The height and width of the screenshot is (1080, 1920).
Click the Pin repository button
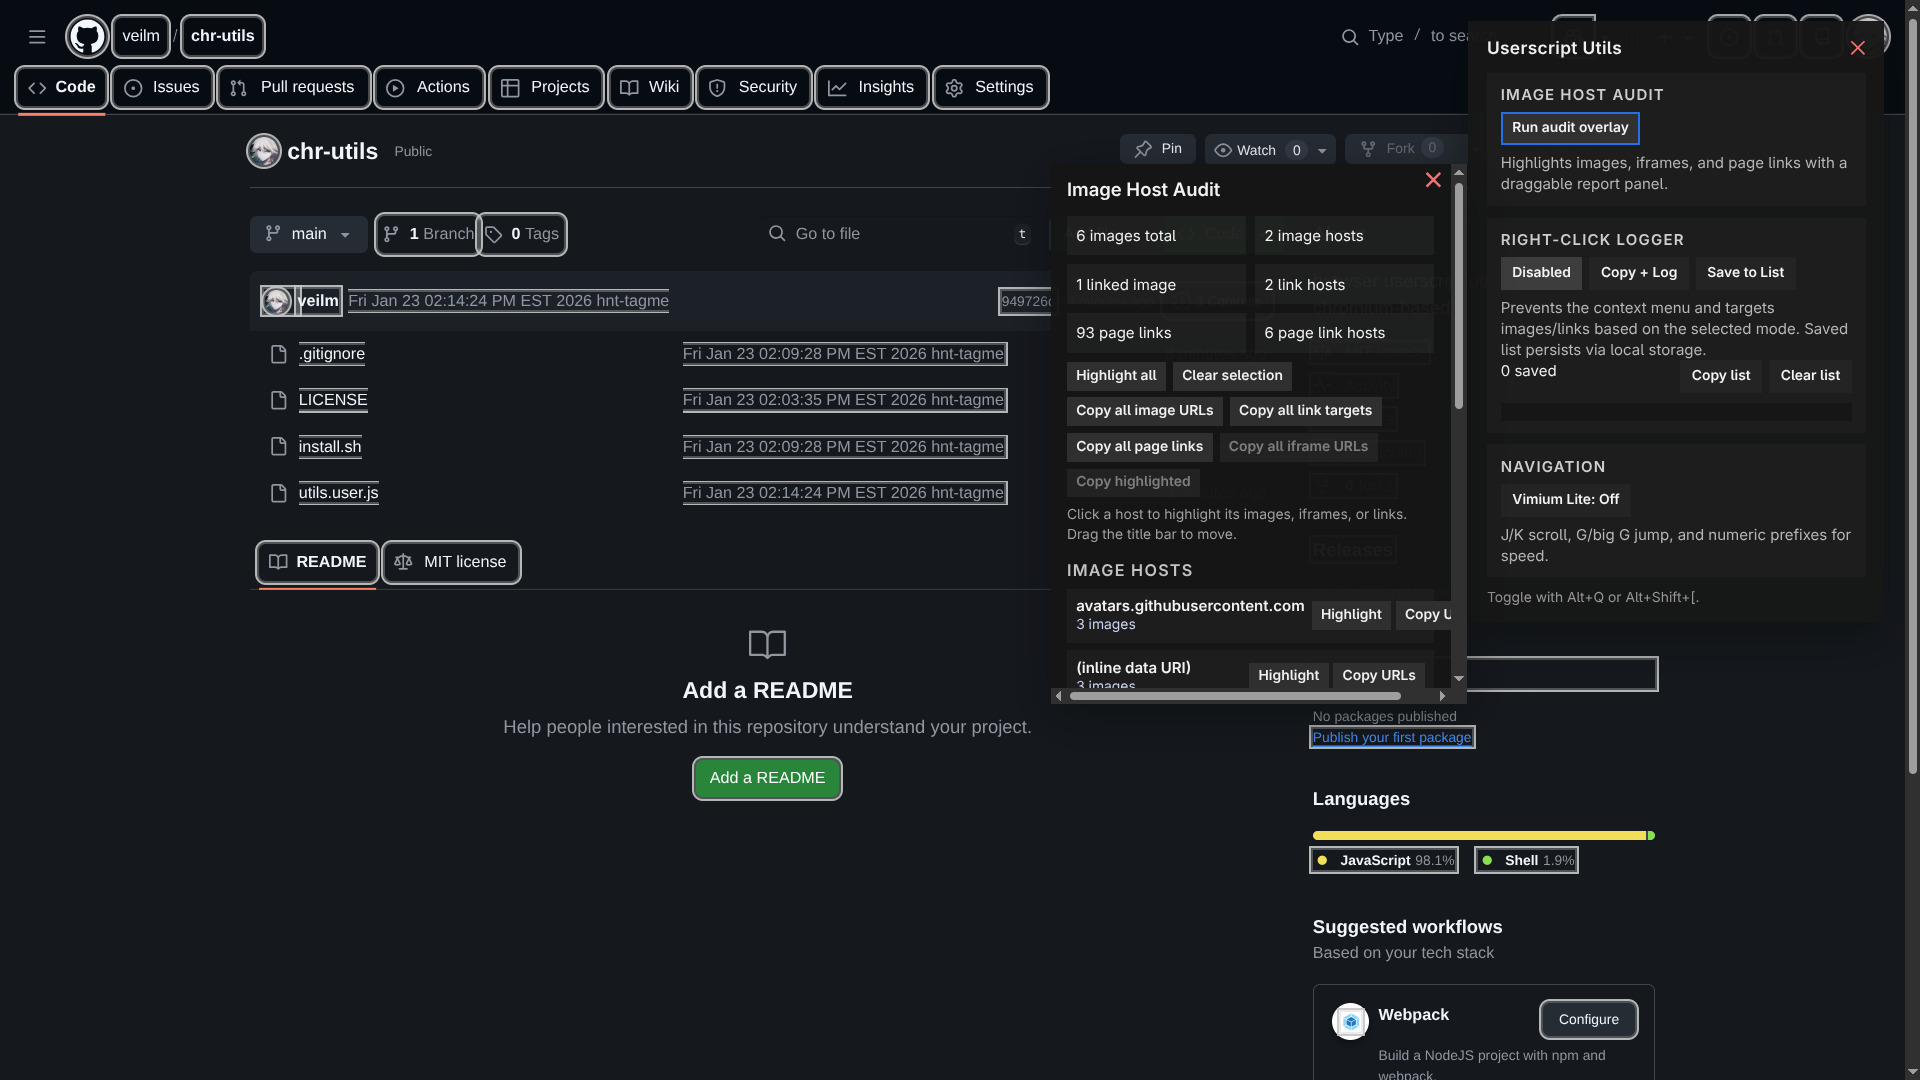click(1158, 149)
